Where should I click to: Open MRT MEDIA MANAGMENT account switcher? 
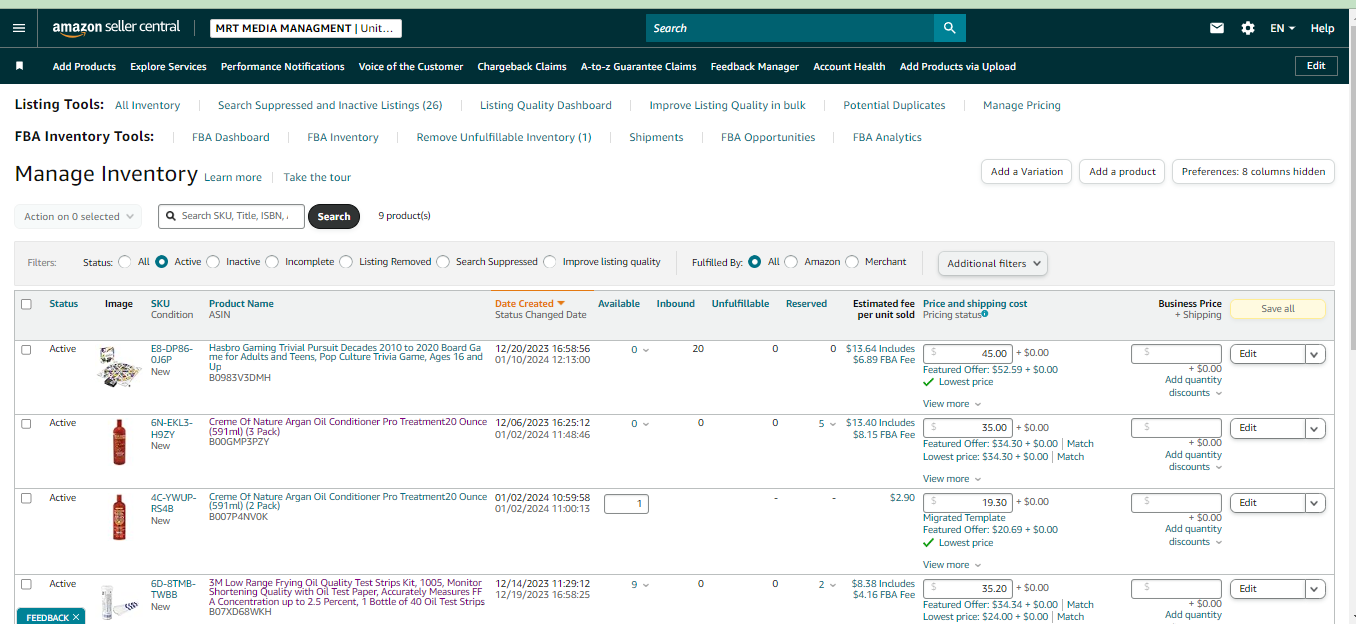coord(306,28)
